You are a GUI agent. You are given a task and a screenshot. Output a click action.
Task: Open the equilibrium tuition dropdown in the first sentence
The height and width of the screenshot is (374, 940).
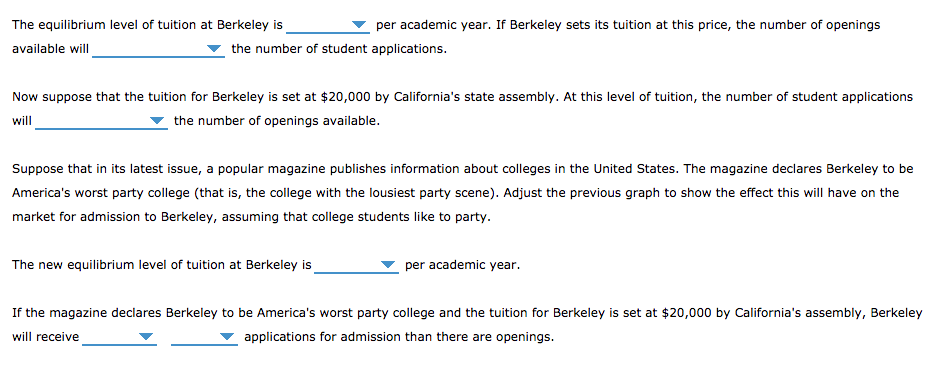[x=328, y=25]
